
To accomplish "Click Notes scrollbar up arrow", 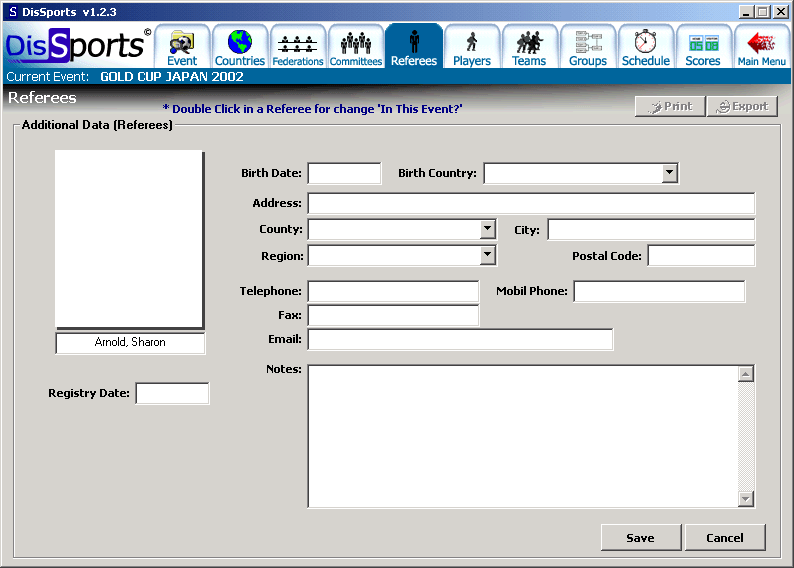I will tap(745, 374).
